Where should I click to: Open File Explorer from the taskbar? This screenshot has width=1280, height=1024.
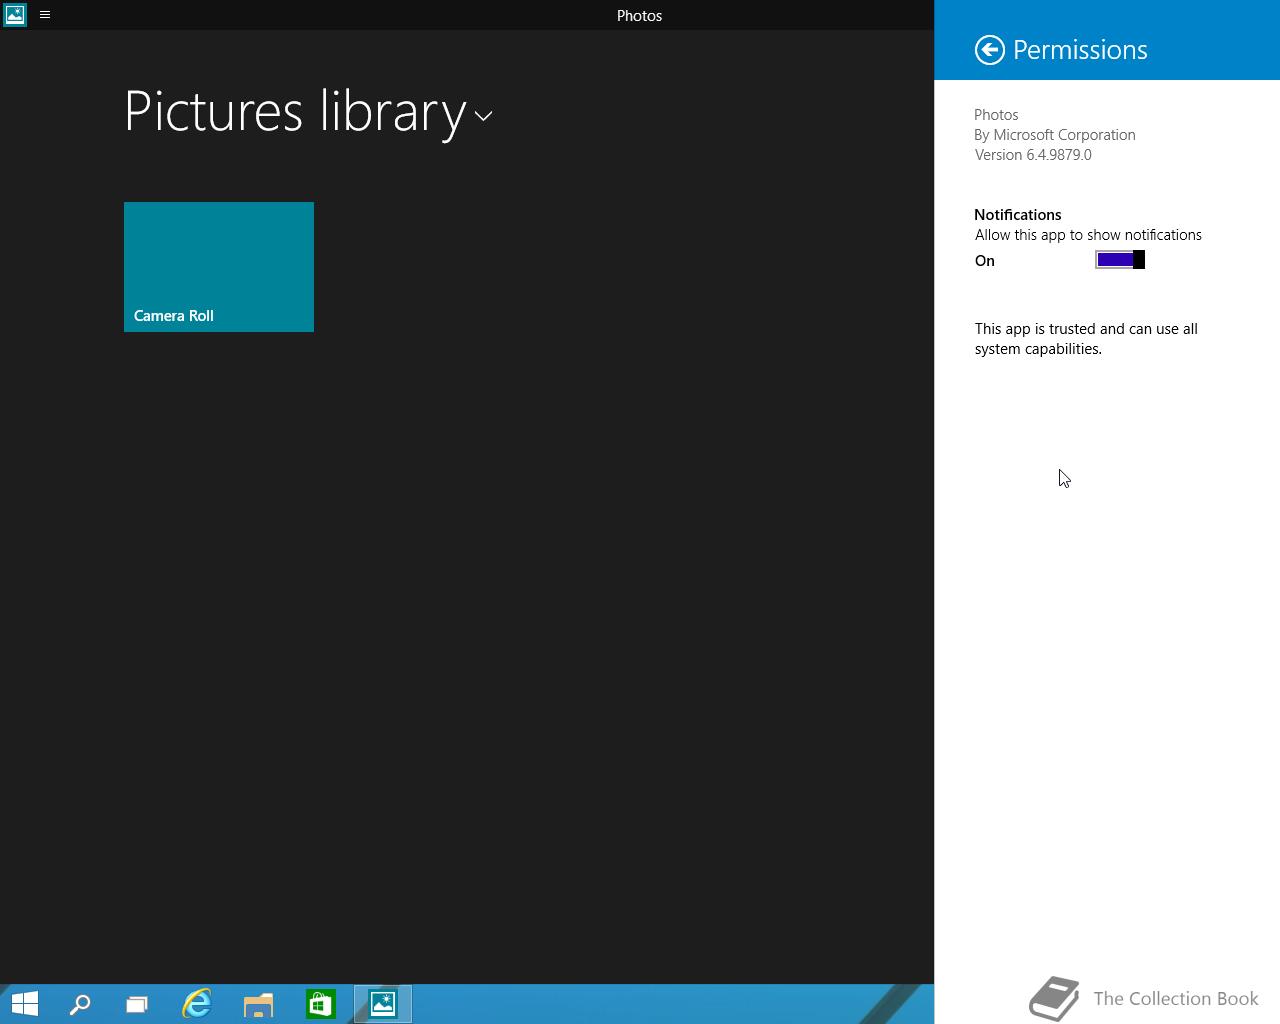(259, 1004)
